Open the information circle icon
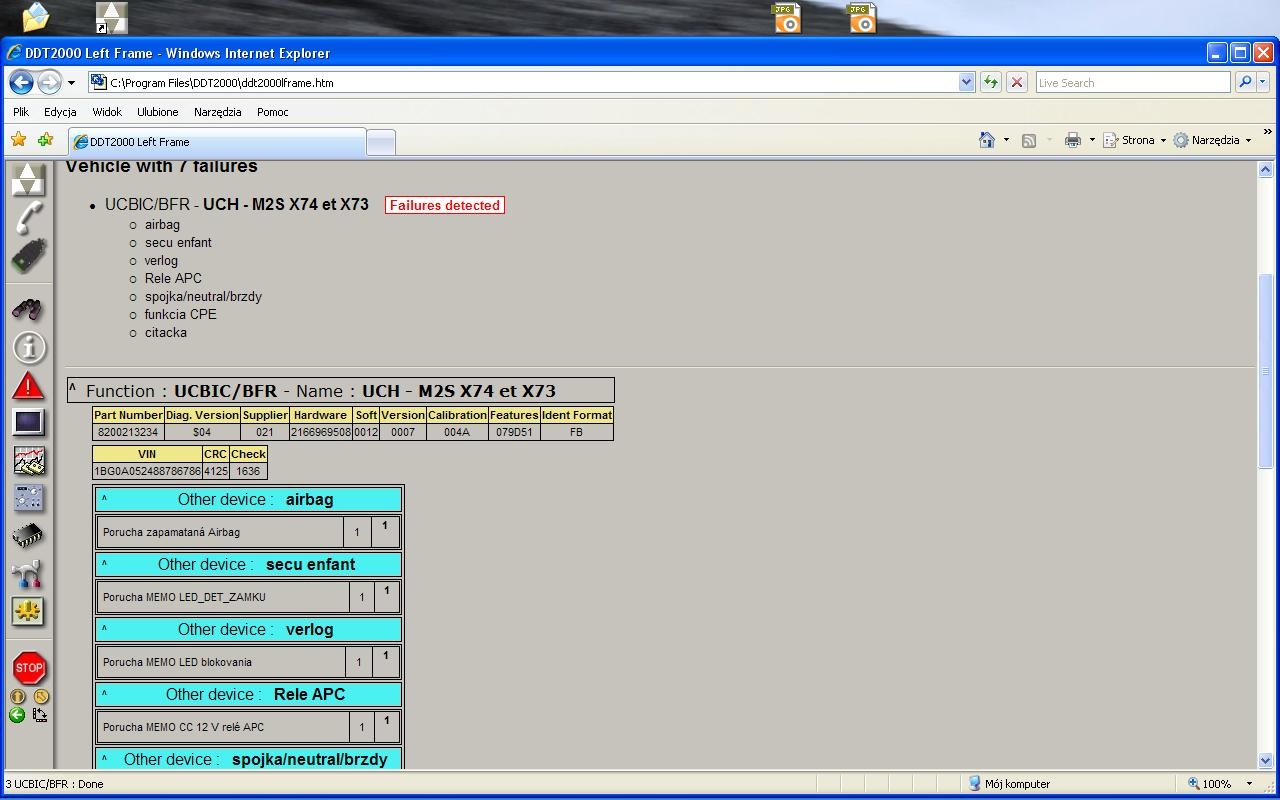Screen dimensions: 1280x800 (29, 347)
